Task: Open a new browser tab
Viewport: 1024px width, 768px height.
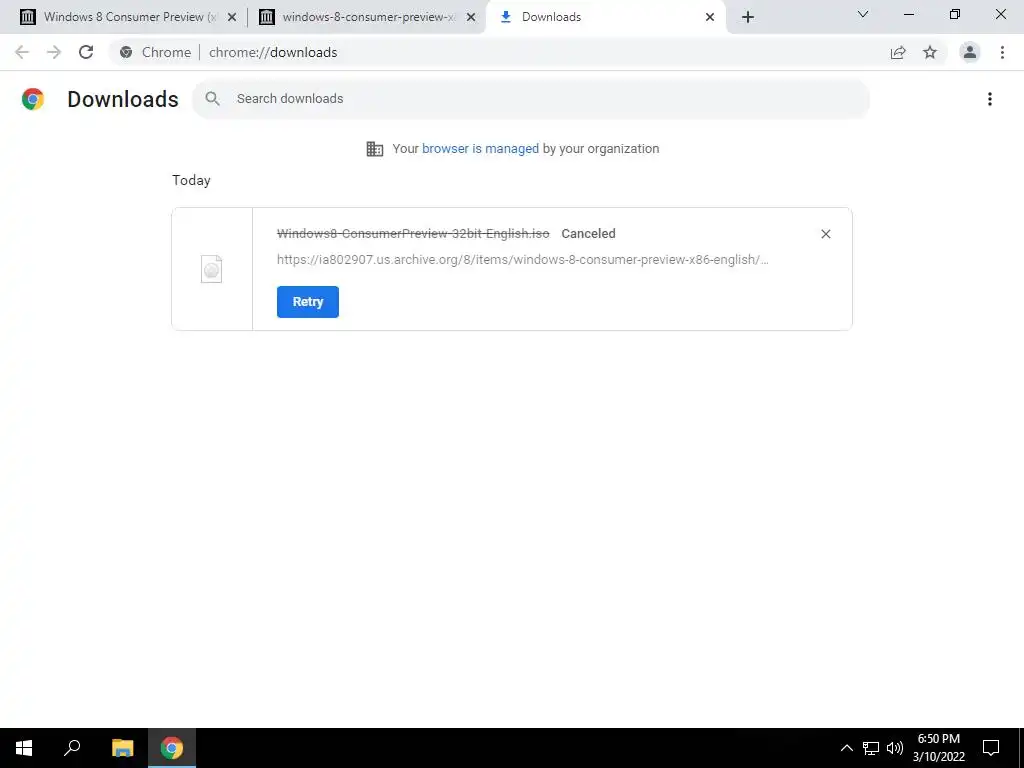Action: coord(748,17)
